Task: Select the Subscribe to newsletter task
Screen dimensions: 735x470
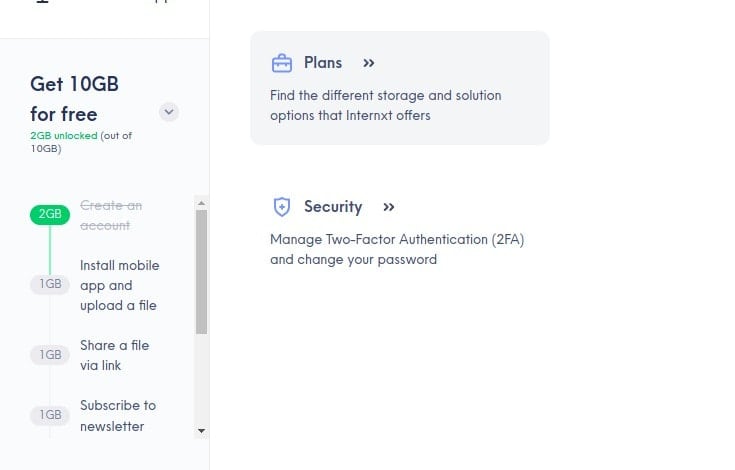Action: coord(118,416)
